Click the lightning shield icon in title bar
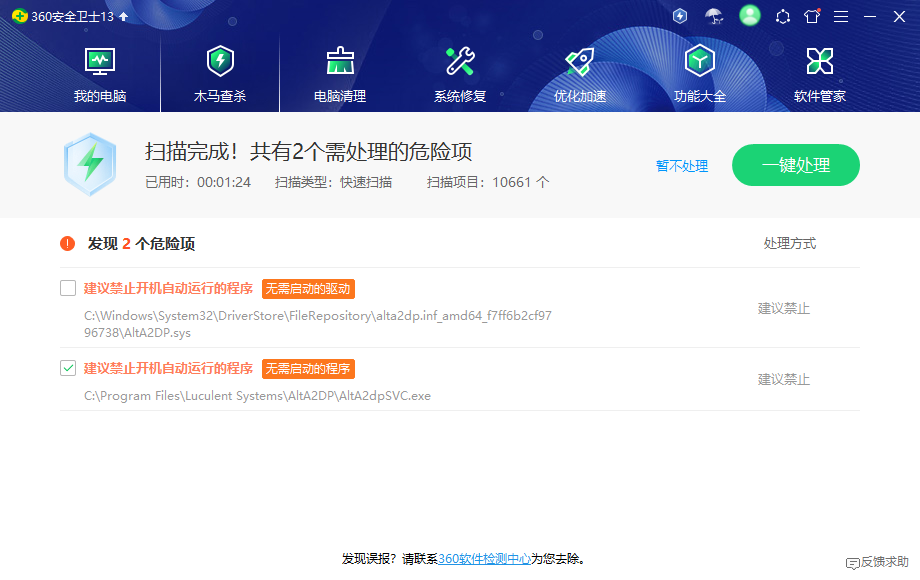The width and height of the screenshot is (920, 580). click(x=679, y=16)
